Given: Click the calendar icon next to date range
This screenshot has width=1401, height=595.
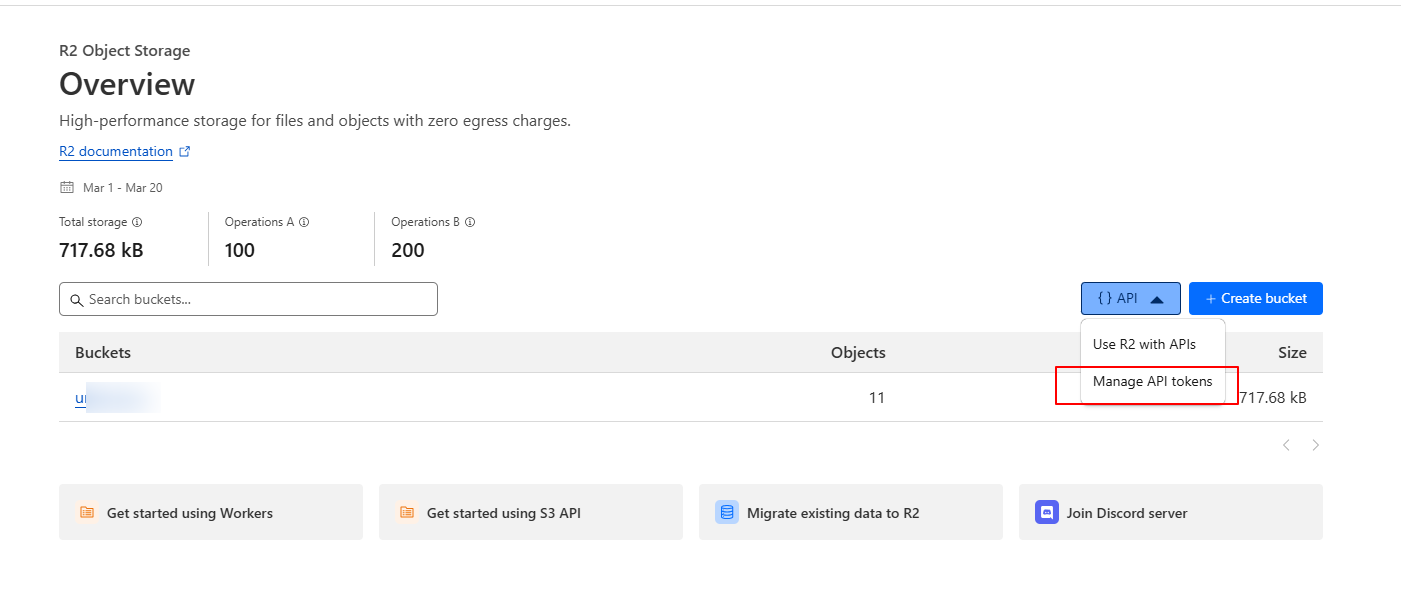Looking at the screenshot, I should tap(67, 187).
